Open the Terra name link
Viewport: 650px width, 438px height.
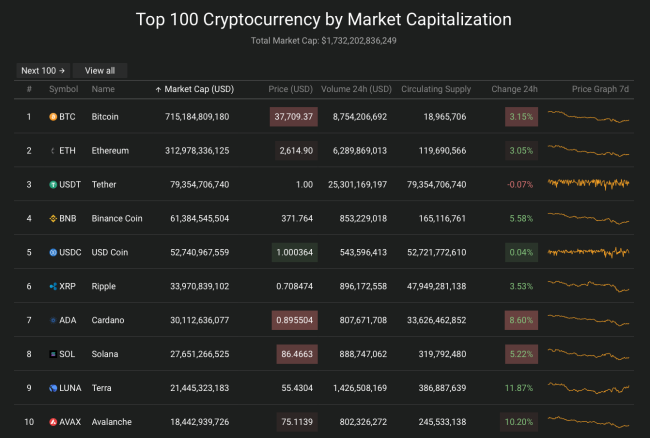point(102,388)
